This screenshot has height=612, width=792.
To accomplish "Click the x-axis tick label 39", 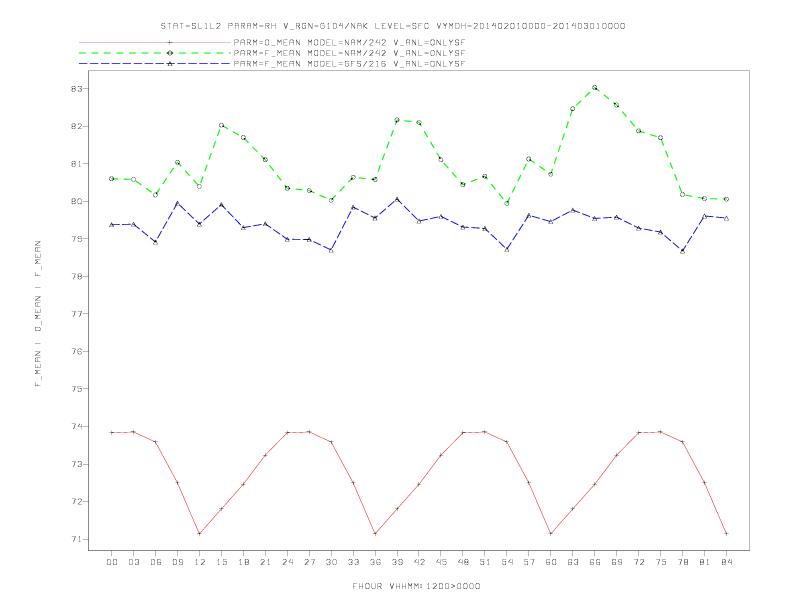I will coord(397,562).
